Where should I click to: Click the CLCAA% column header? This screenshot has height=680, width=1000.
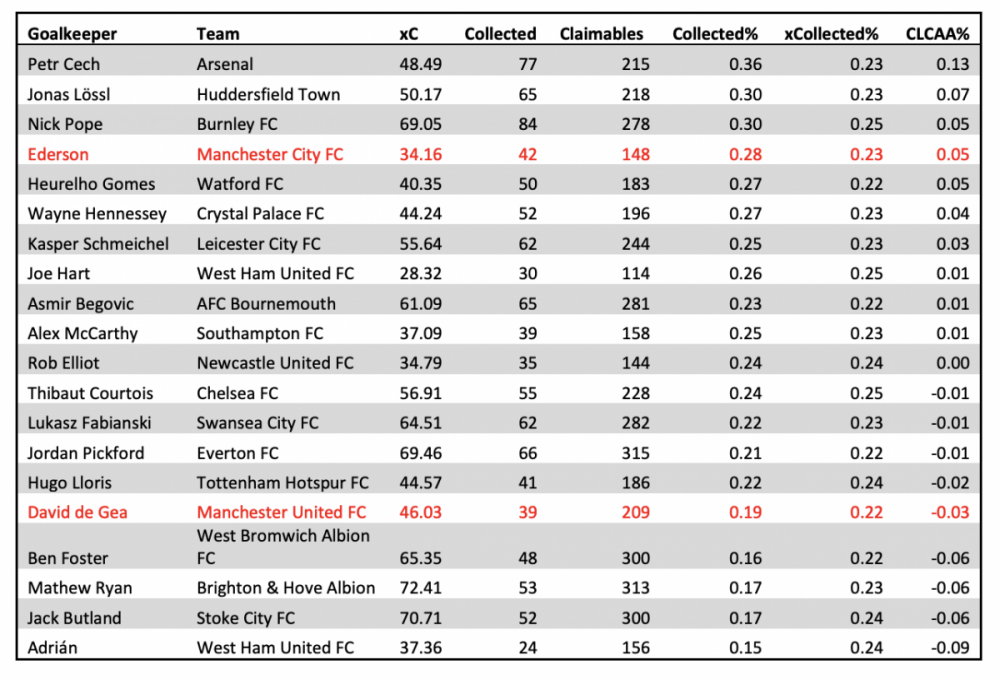[938, 34]
